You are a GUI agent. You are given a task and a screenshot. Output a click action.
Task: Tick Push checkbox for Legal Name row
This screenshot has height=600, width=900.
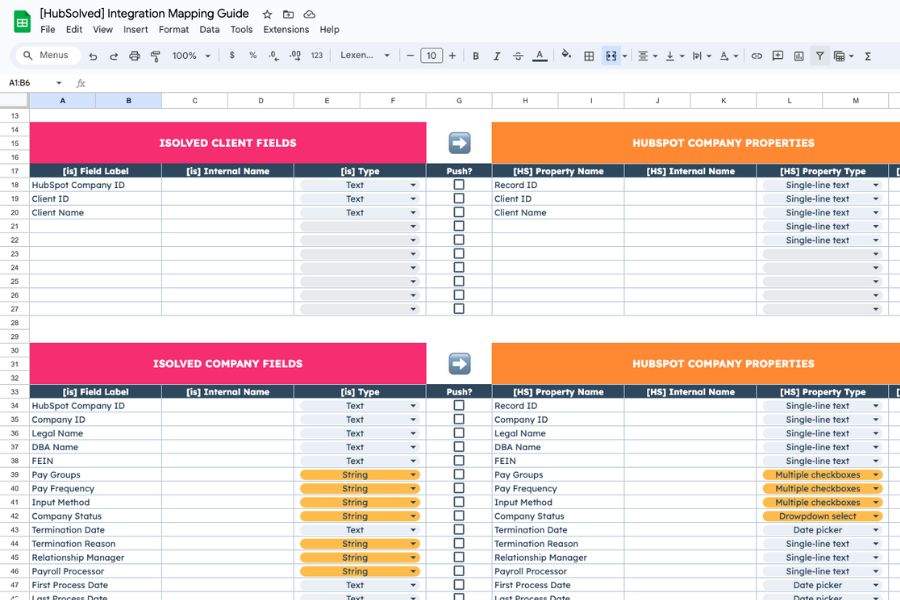coord(459,433)
